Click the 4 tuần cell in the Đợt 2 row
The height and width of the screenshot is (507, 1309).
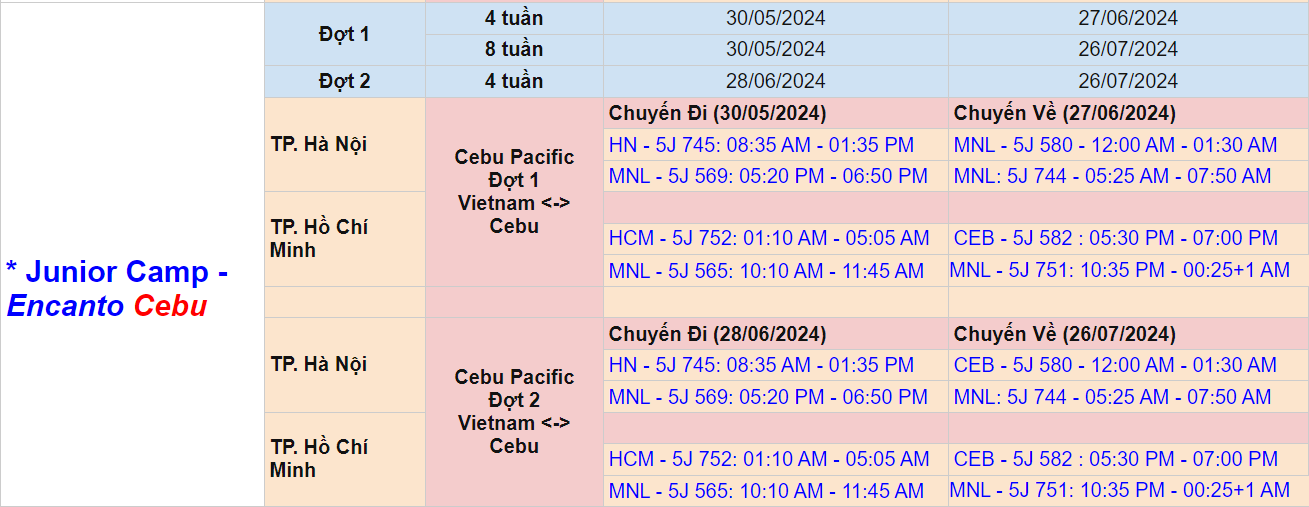click(514, 81)
